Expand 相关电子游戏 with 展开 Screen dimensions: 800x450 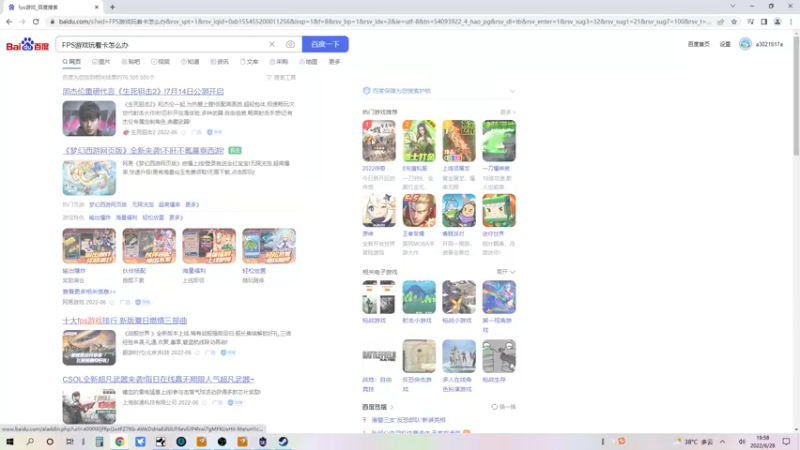506,272
